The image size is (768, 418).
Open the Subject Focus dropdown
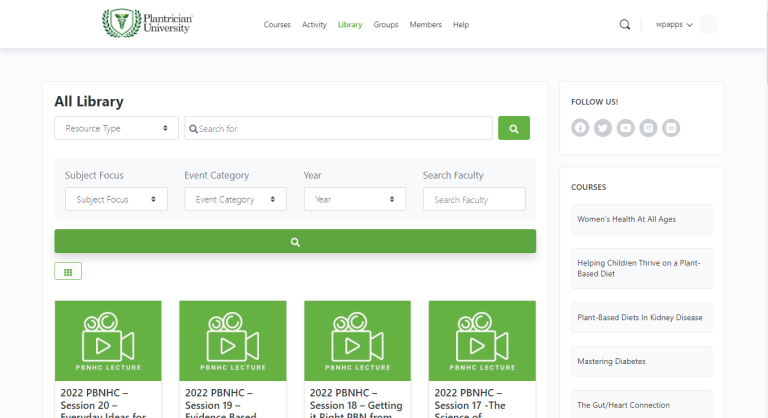116,199
